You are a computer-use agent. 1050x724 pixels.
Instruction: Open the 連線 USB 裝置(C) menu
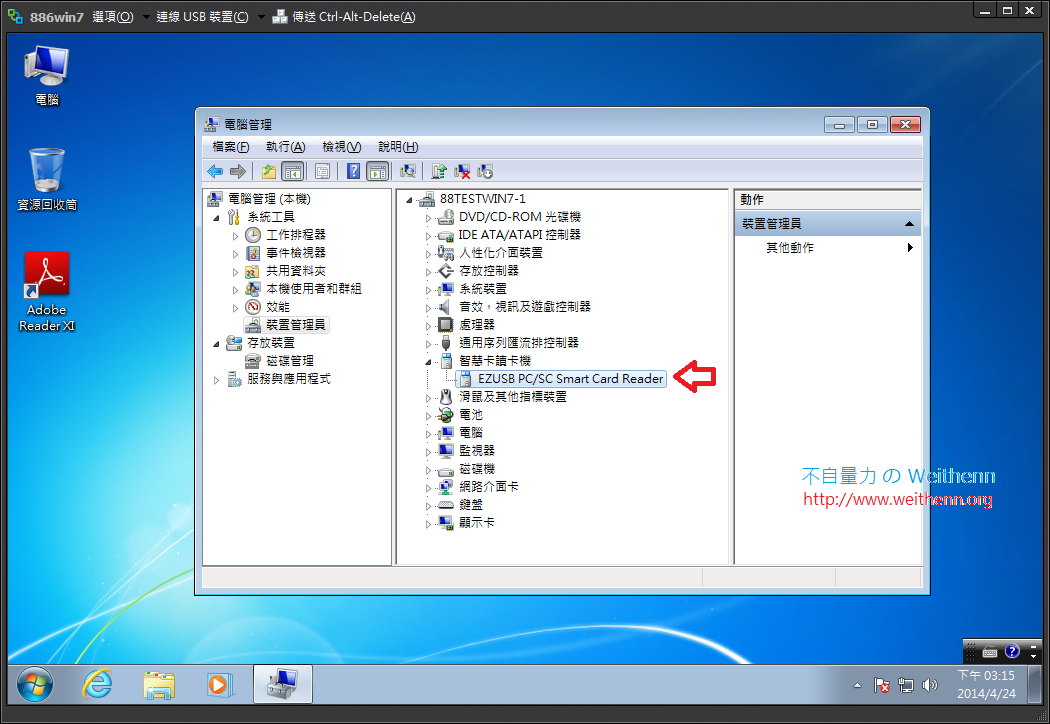pos(202,17)
